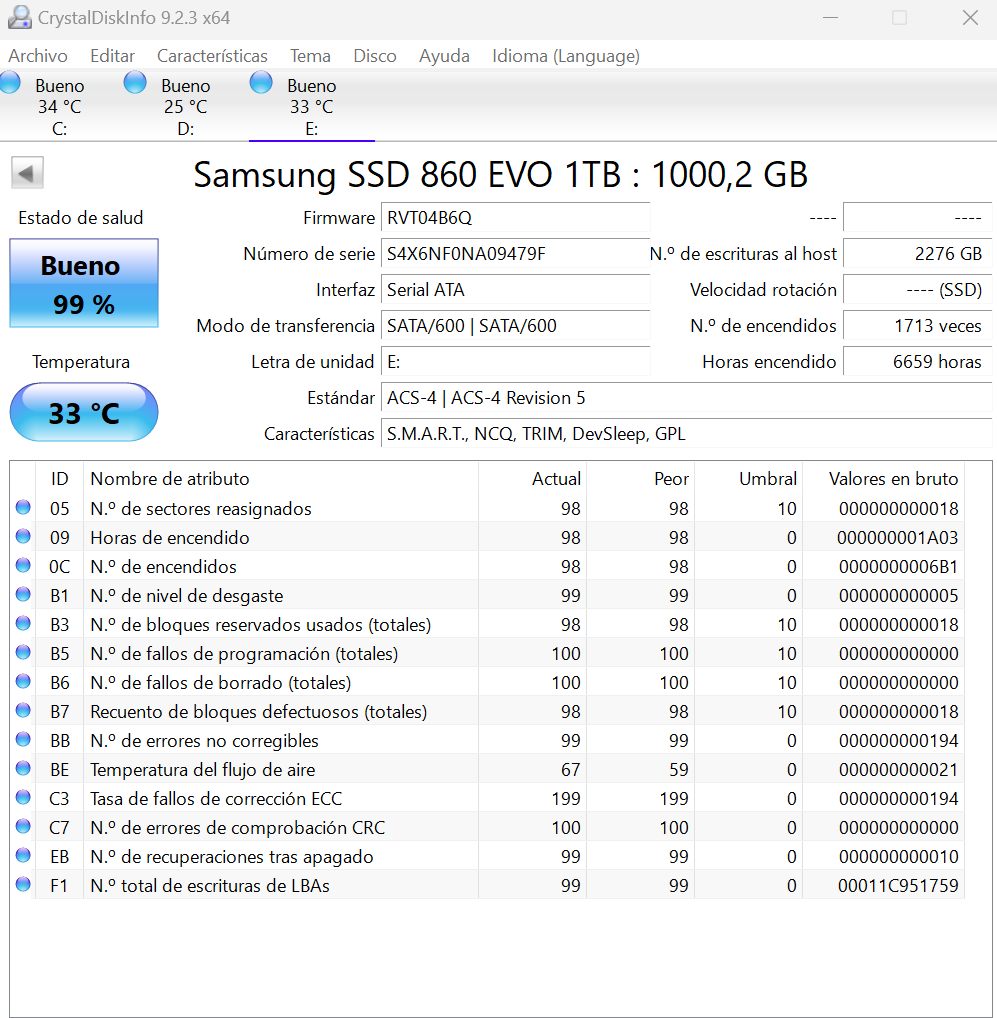Click the 33 °C temperature button
The height and width of the screenshot is (1018, 997).
(84, 412)
